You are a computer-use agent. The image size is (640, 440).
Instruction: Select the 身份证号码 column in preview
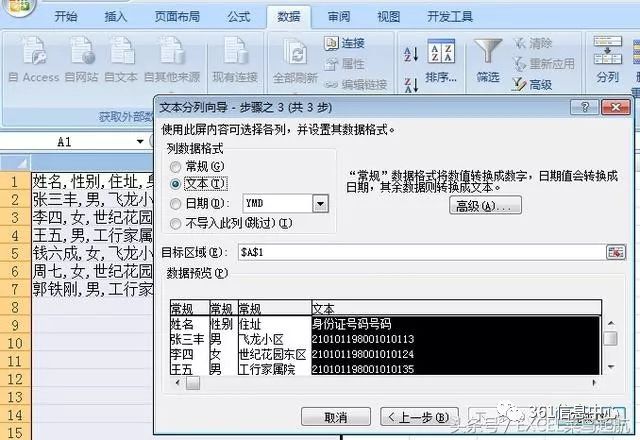coord(456,339)
